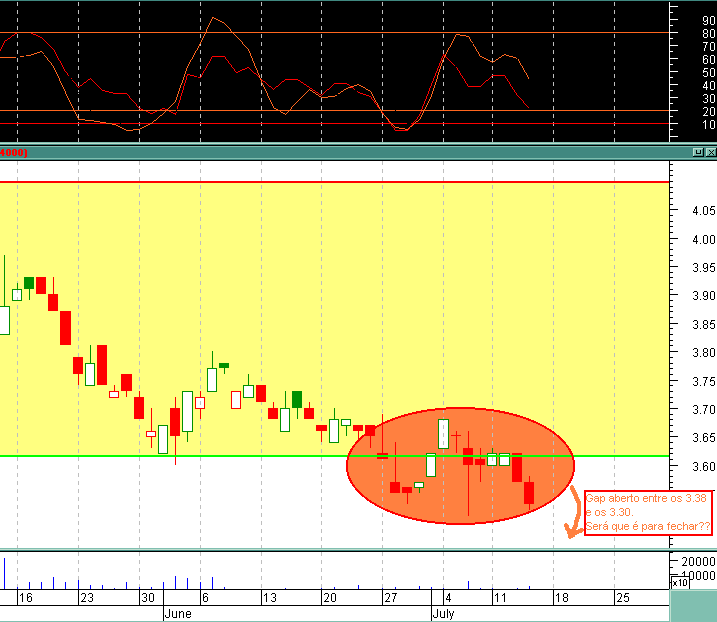Select the red horizontal resistance line on price chart
The image size is (717, 622).
pyautogui.click(x=334, y=182)
